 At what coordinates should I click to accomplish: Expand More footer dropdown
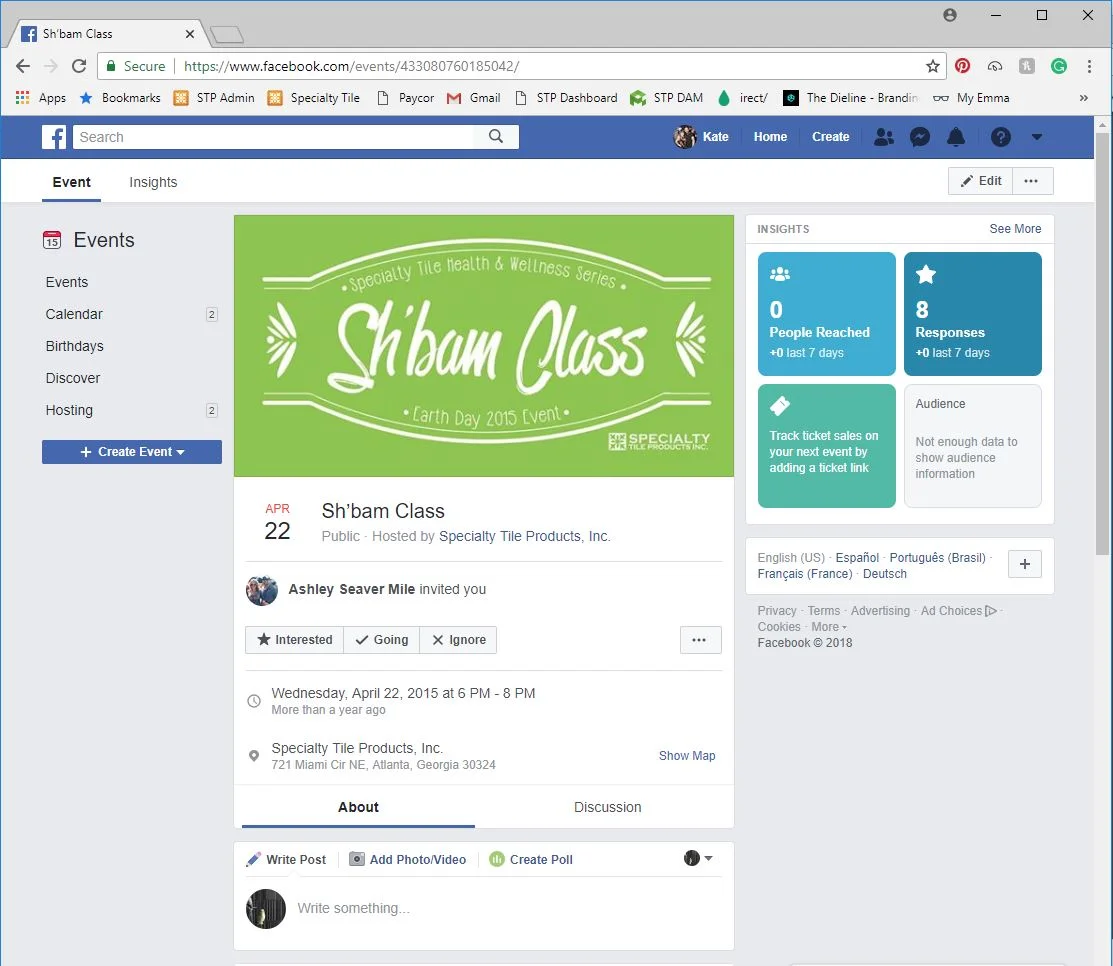tap(828, 627)
